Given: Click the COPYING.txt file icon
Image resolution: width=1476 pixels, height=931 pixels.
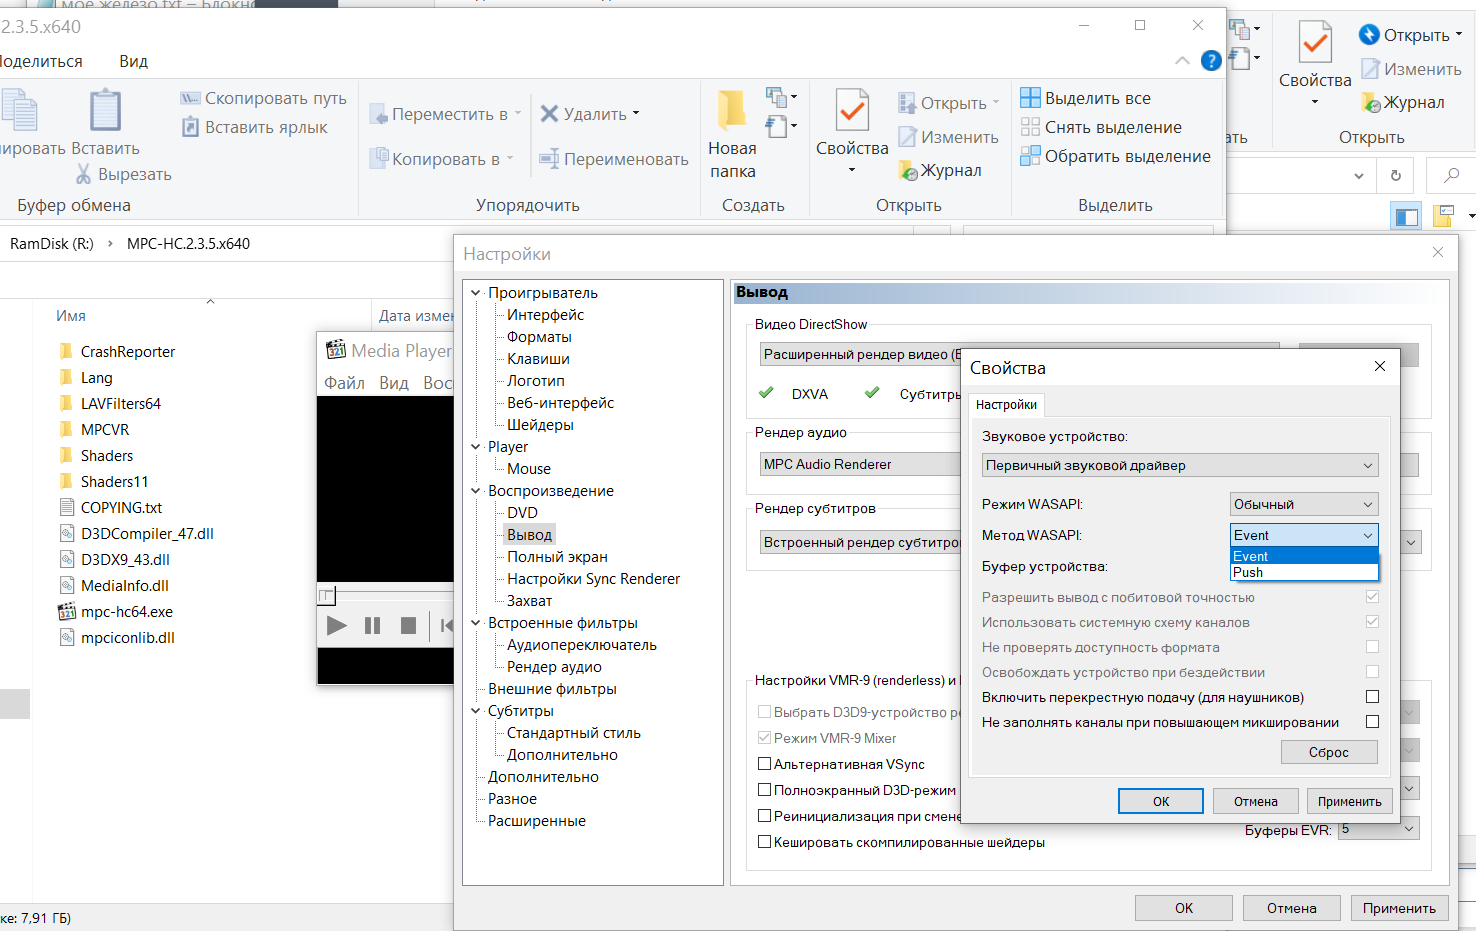Looking at the screenshot, I should coord(67,508).
